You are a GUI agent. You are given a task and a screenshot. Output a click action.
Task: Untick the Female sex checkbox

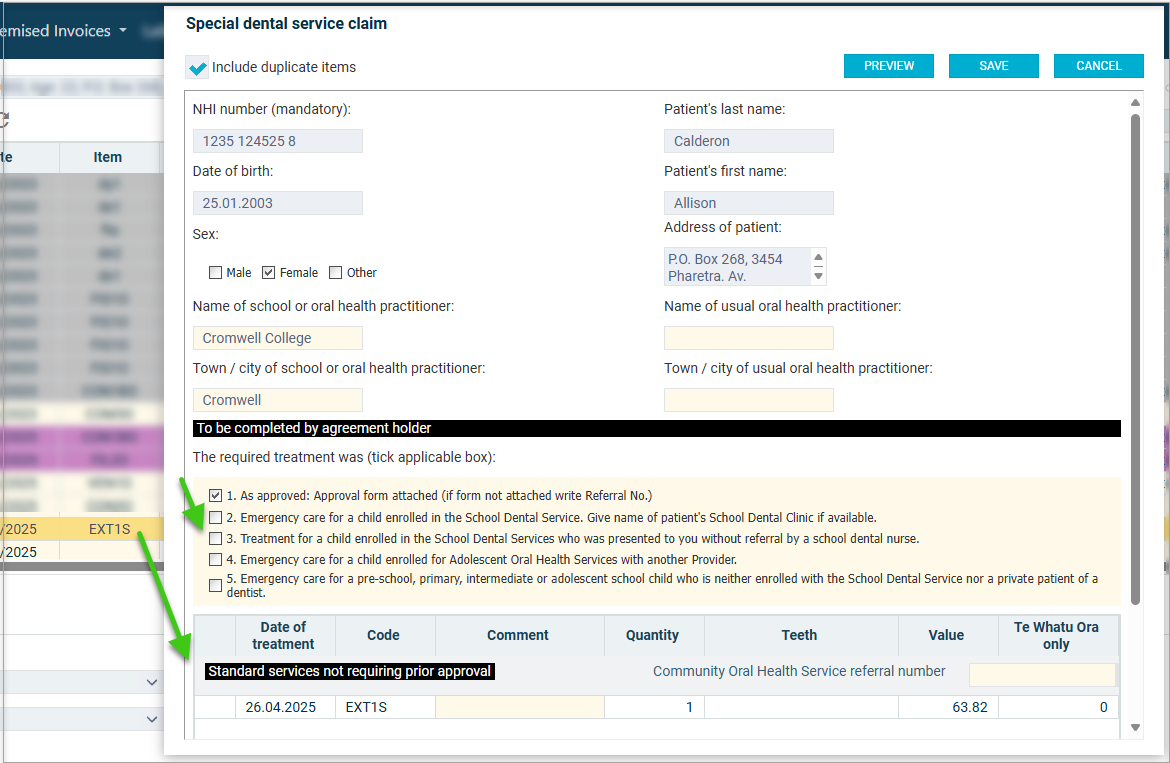pyautogui.click(x=269, y=272)
